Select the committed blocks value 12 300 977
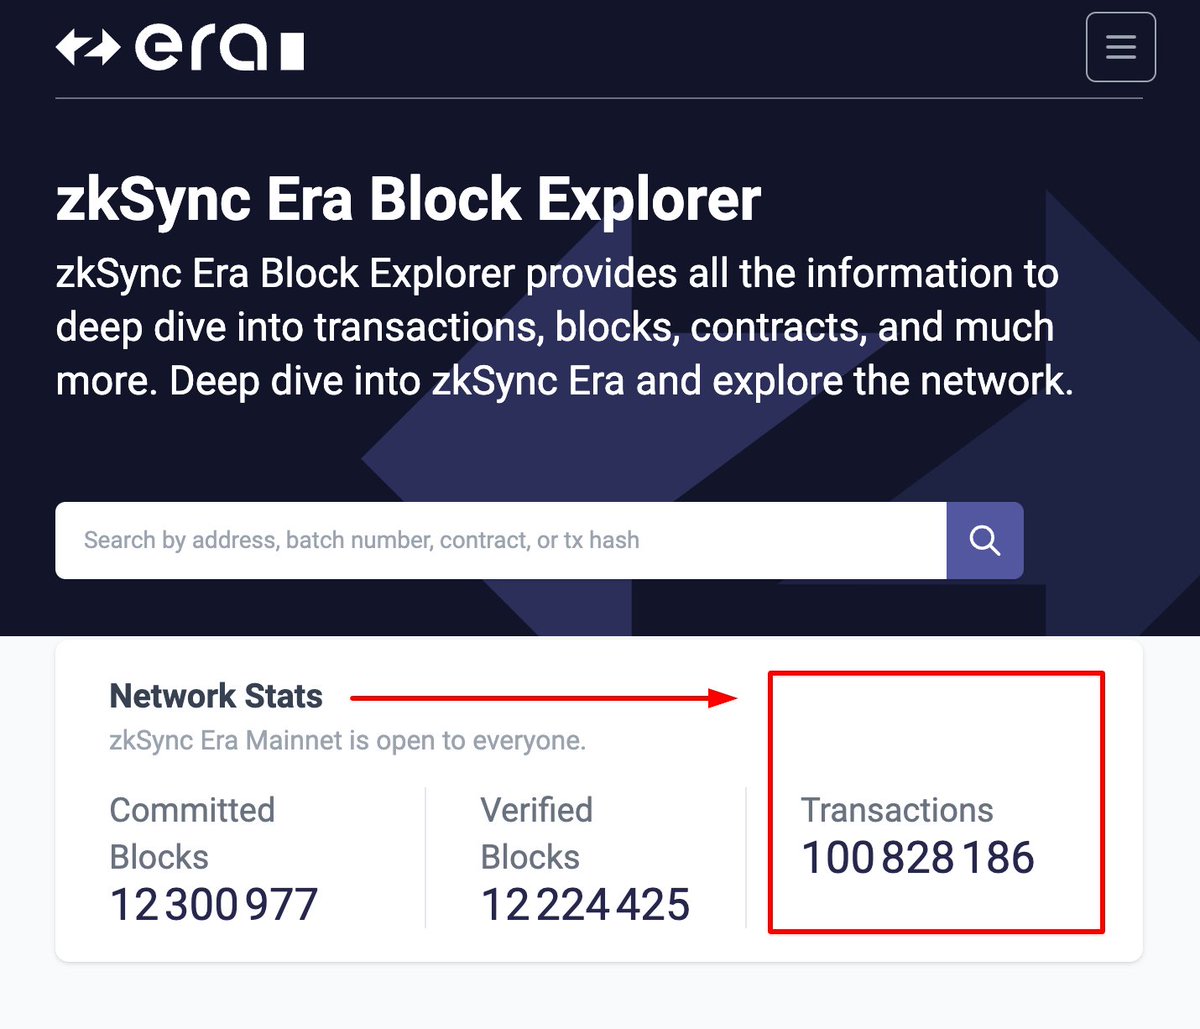This screenshot has width=1200, height=1029. tap(214, 905)
